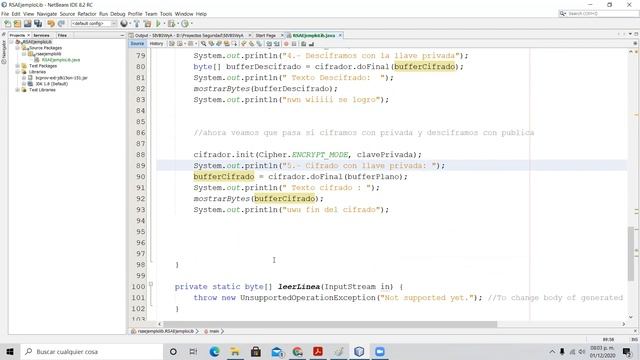Select the History view button
The width and height of the screenshot is (640, 360).
coord(156,44)
